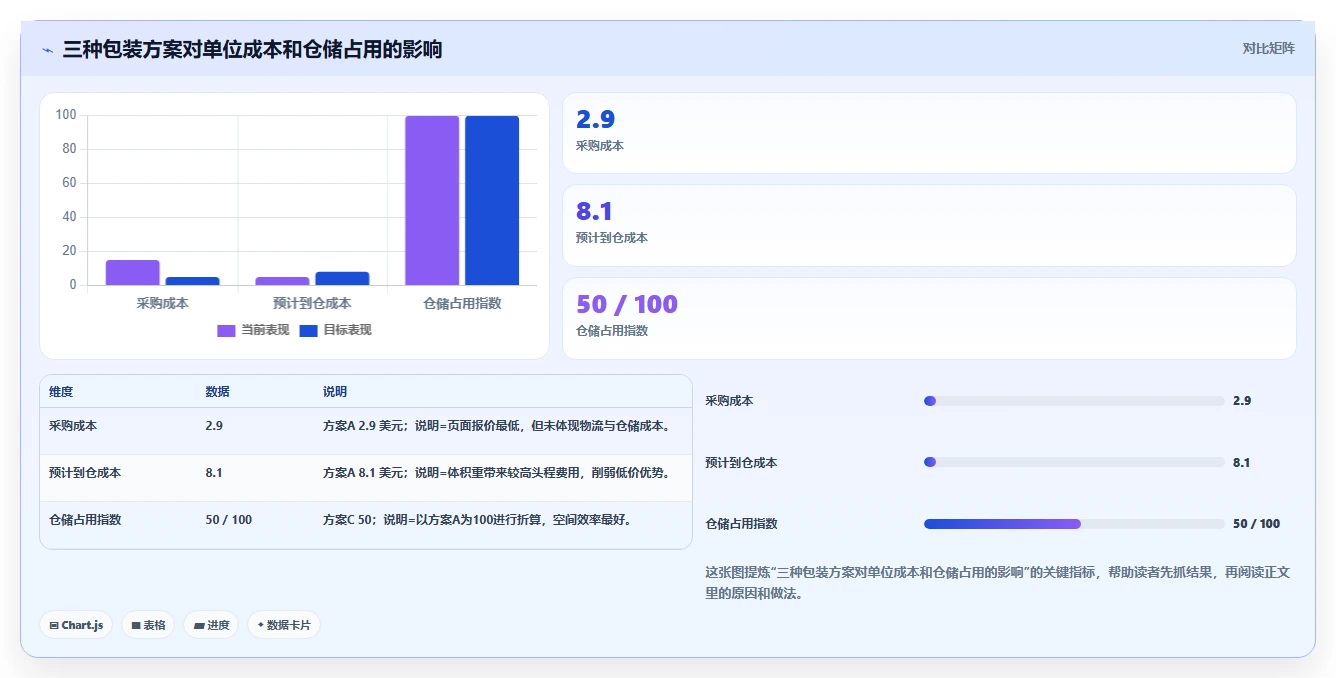Open the 50 / 100 仓储占用指数 card

(x=929, y=318)
